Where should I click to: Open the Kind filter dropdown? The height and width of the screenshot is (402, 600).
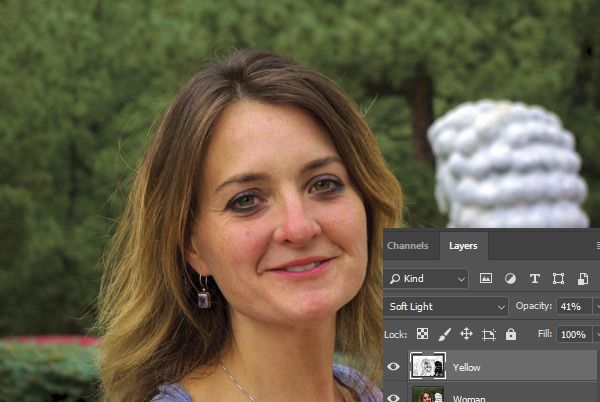click(427, 278)
